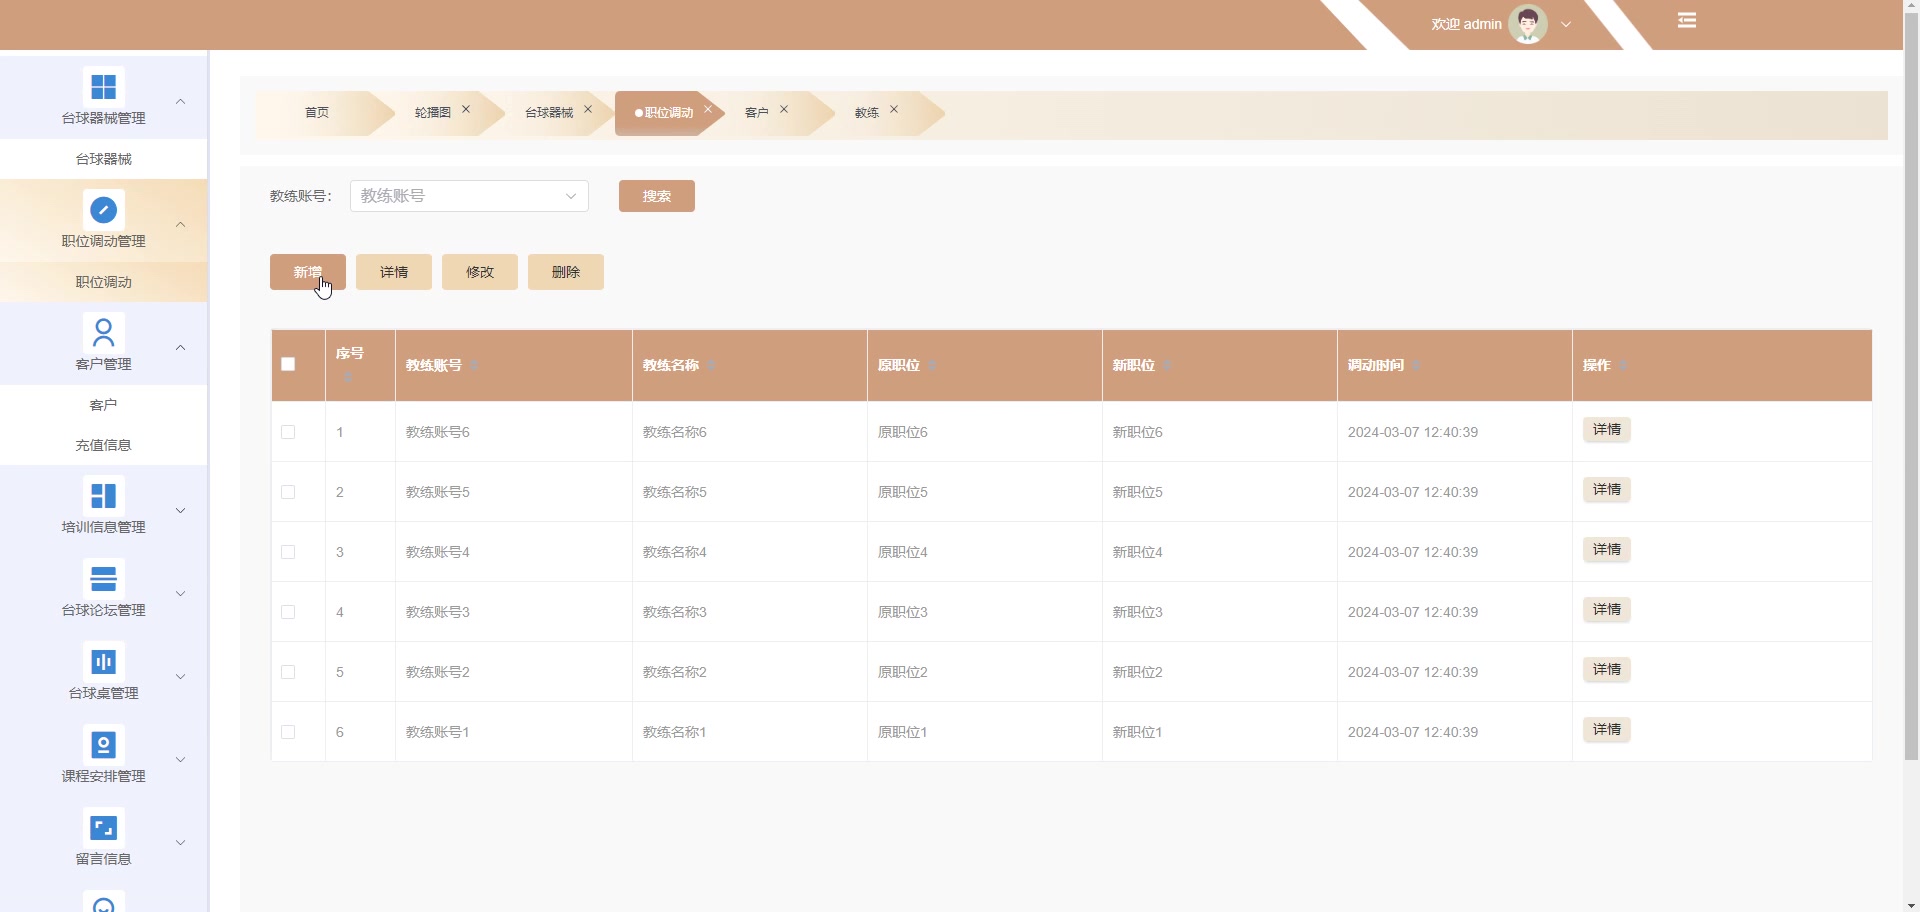The width and height of the screenshot is (1920, 912).
Task: Sort by 调动时间 column icon
Action: (1417, 366)
